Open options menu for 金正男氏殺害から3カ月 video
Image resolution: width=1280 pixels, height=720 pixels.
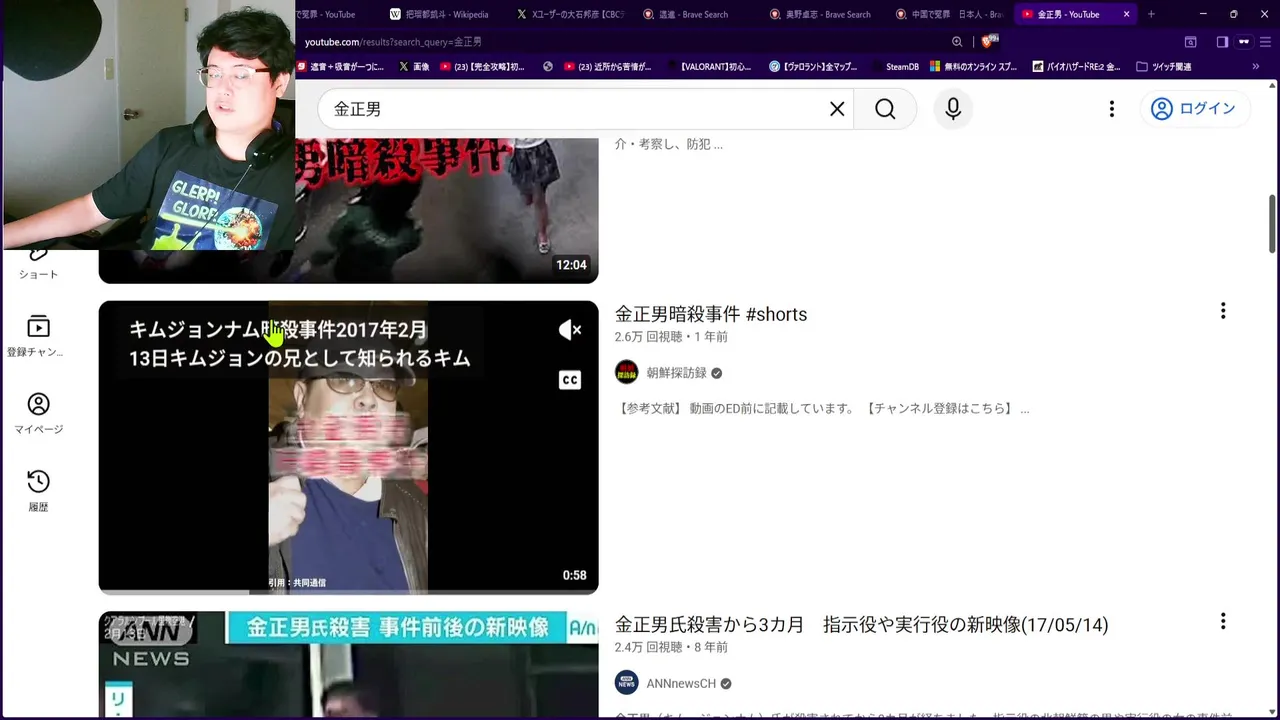(1222, 622)
